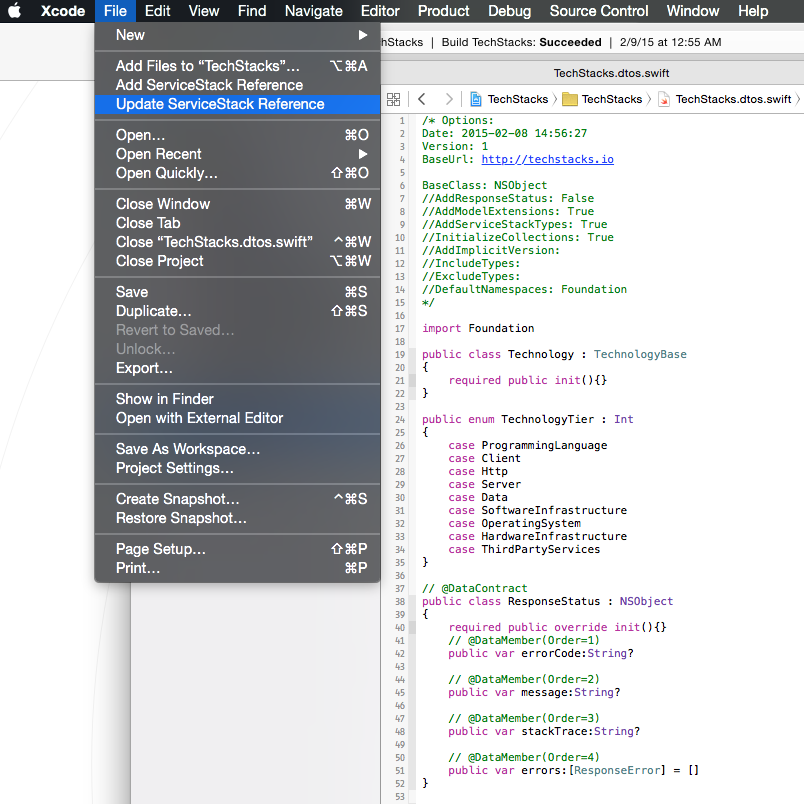804x804 pixels.
Task: Choose Open with External Editor
Action: coord(237,418)
